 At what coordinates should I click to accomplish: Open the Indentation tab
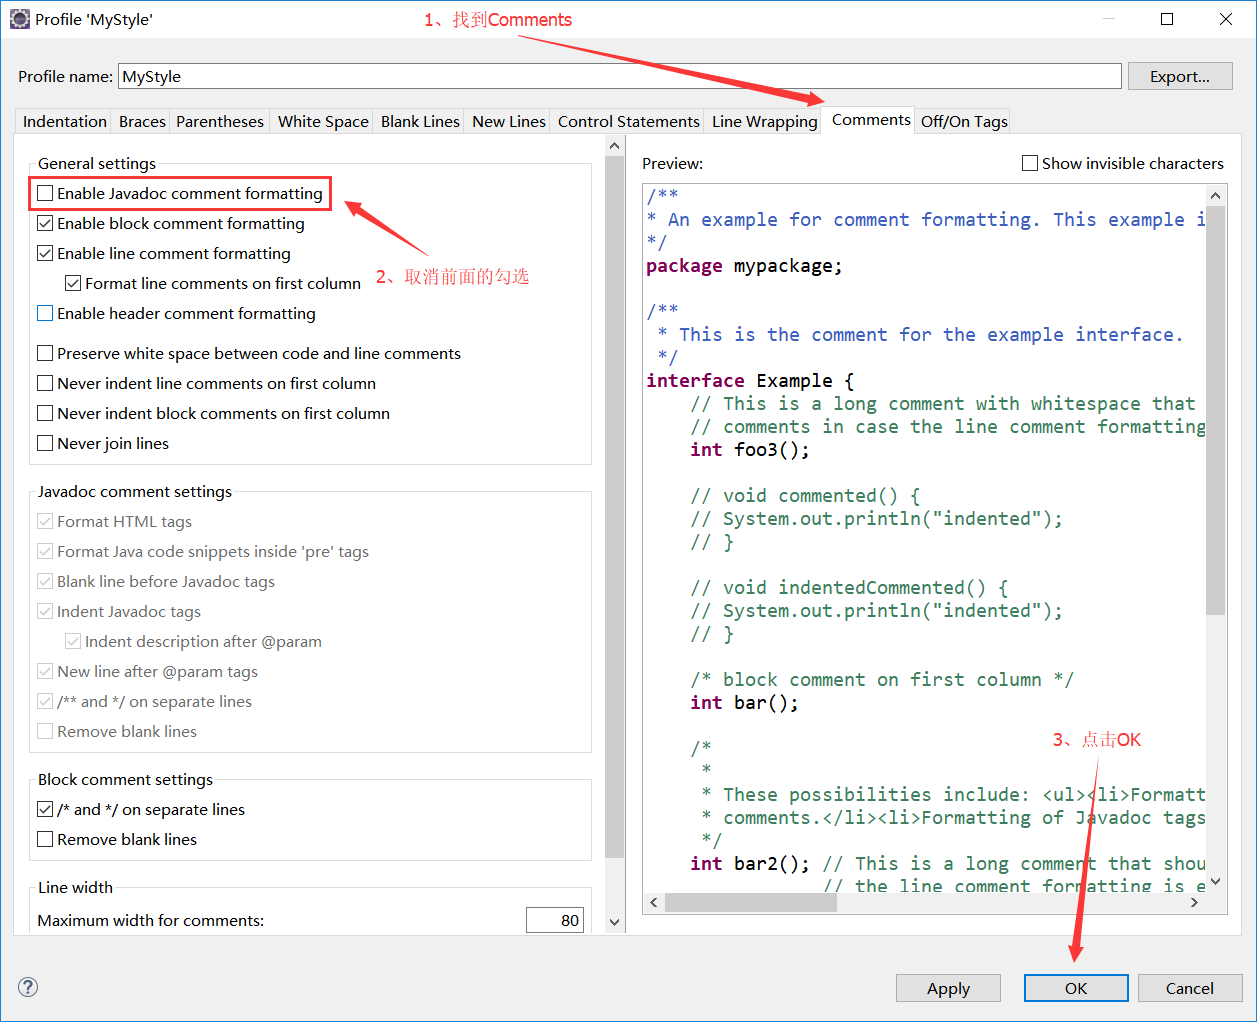click(x=65, y=121)
